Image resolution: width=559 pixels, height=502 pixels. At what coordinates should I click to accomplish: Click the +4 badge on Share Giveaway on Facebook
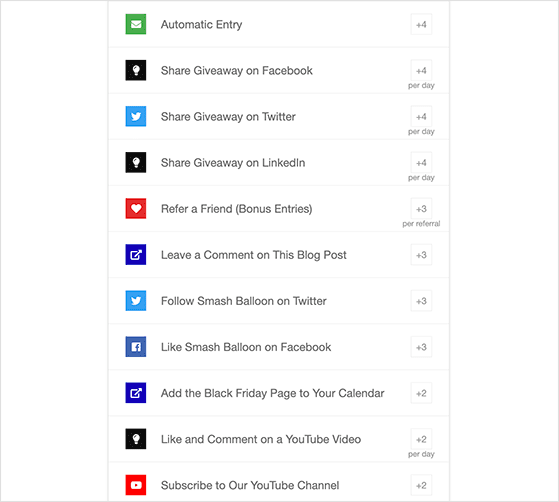click(421, 70)
